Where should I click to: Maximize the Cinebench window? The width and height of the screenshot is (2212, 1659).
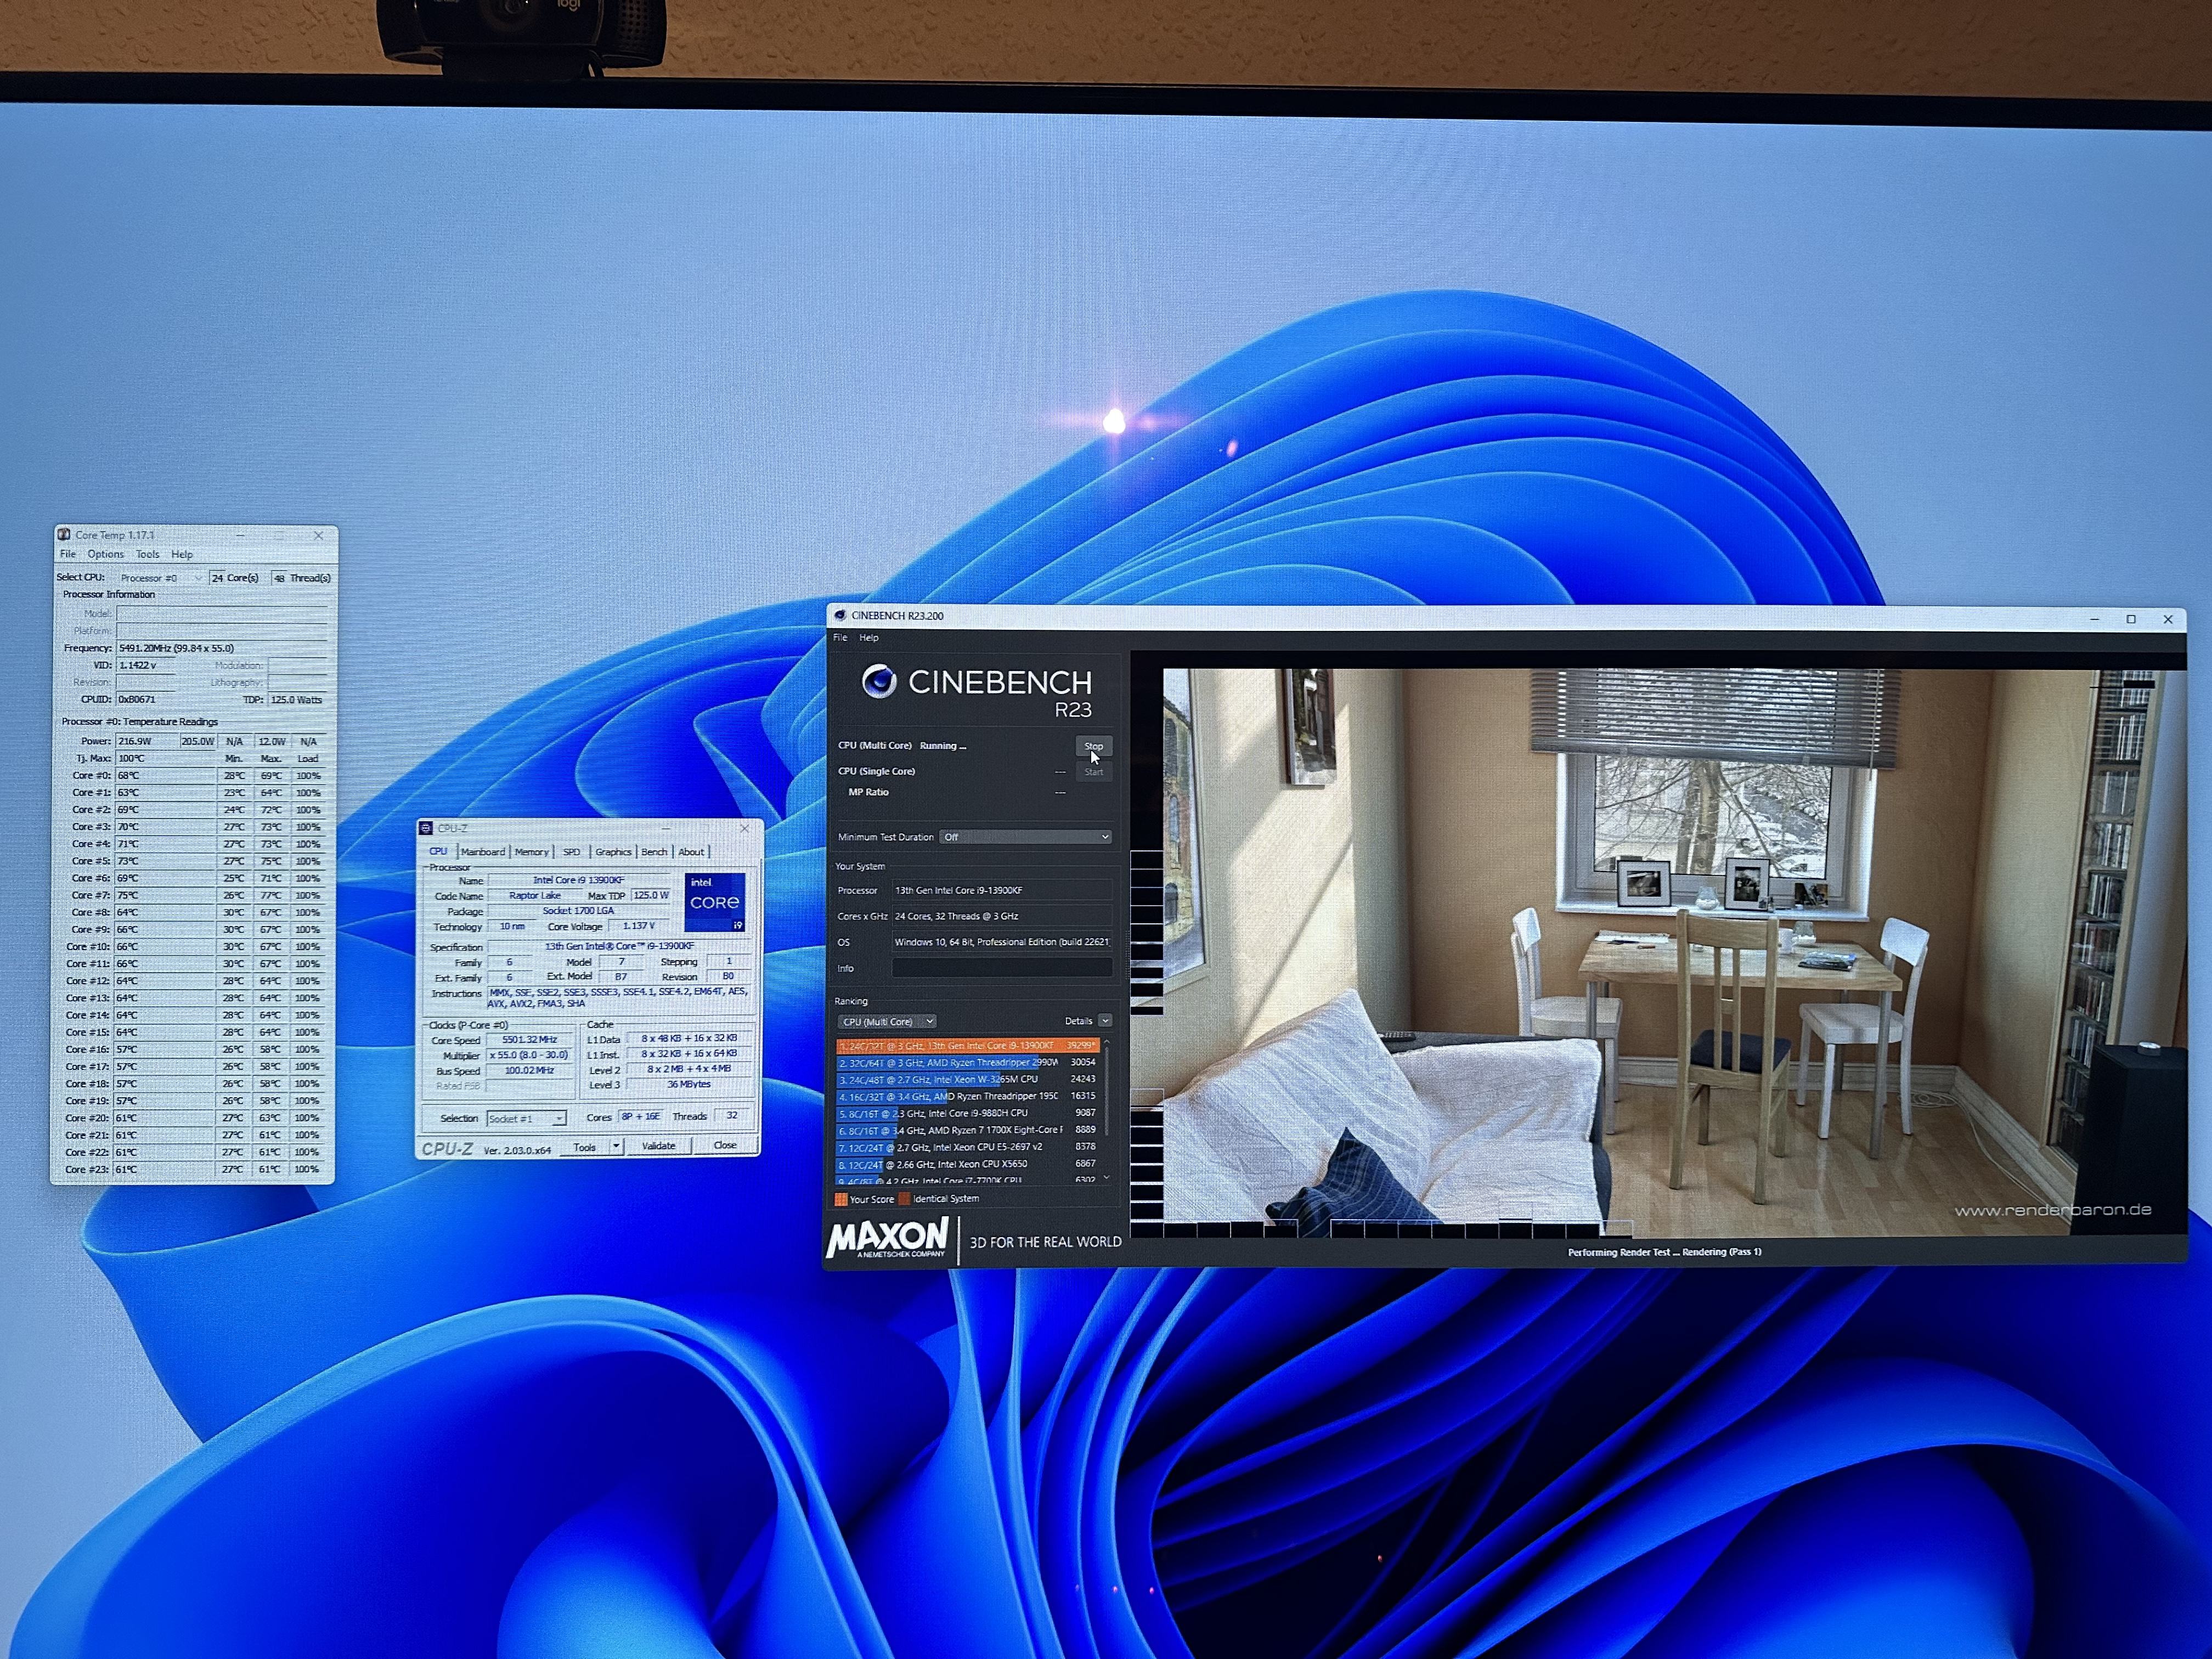2131,619
